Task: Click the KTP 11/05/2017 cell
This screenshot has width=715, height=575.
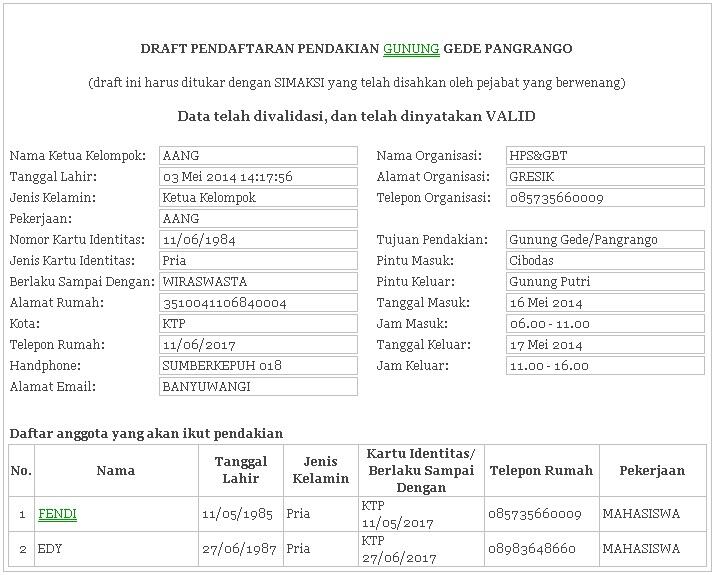Action: 421,514
